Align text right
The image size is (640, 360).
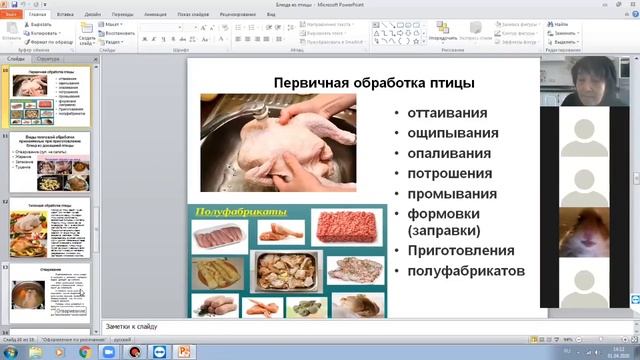click(257, 39)
